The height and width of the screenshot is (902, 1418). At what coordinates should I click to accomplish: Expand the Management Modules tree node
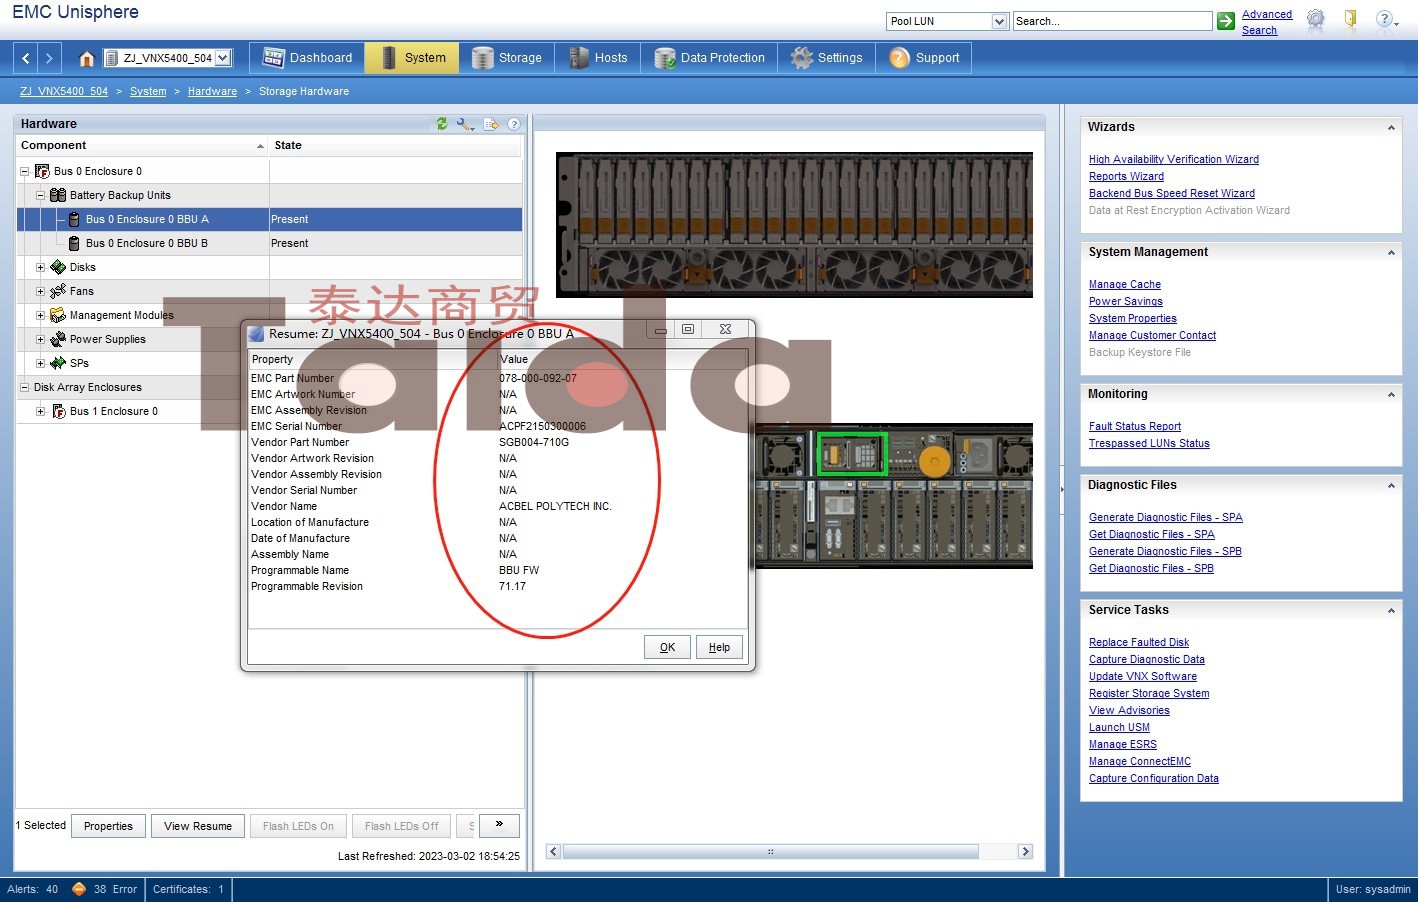[41, 315]
